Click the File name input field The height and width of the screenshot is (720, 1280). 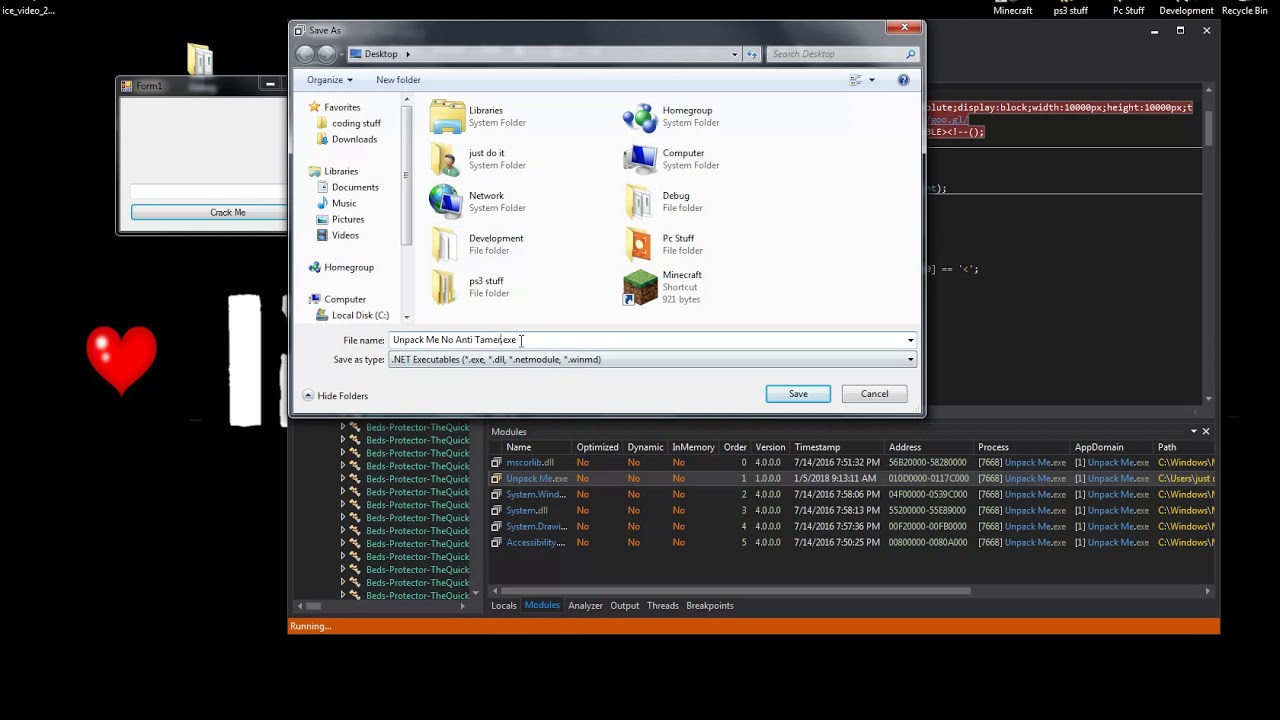646,340
